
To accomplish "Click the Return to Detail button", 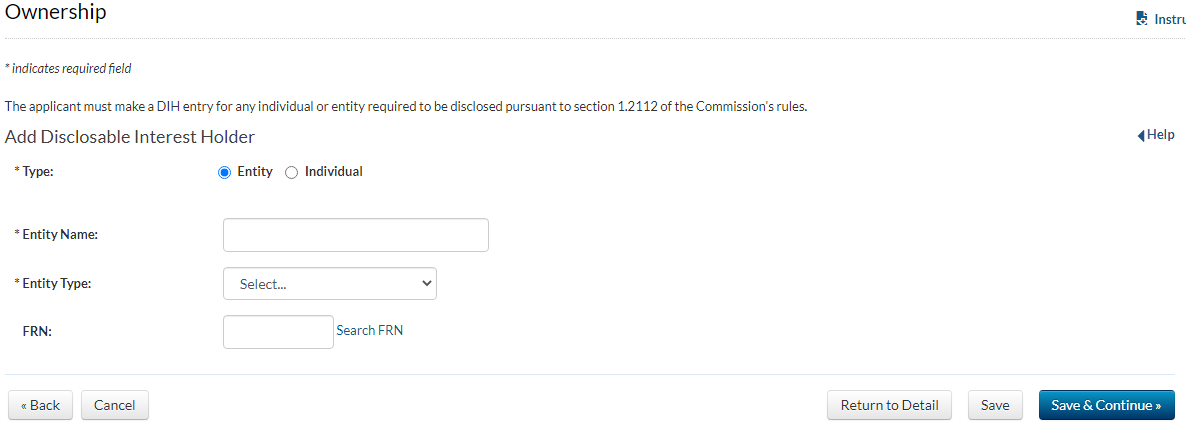I will point(889,405).
